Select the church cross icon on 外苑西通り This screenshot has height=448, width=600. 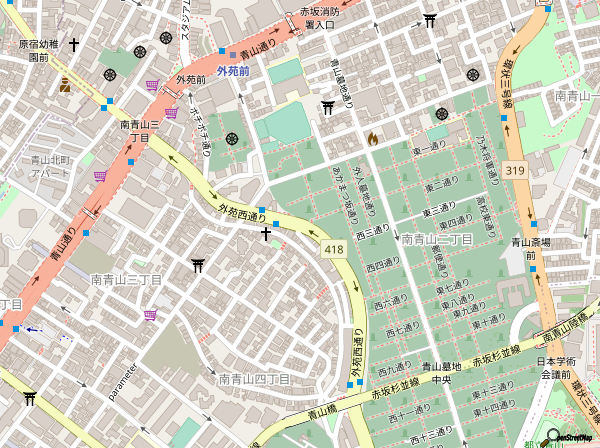click(x=265, y=234)
